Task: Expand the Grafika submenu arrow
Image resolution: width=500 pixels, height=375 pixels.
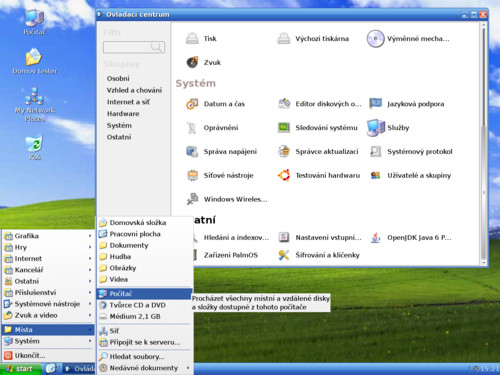Action: pos(90,236)
